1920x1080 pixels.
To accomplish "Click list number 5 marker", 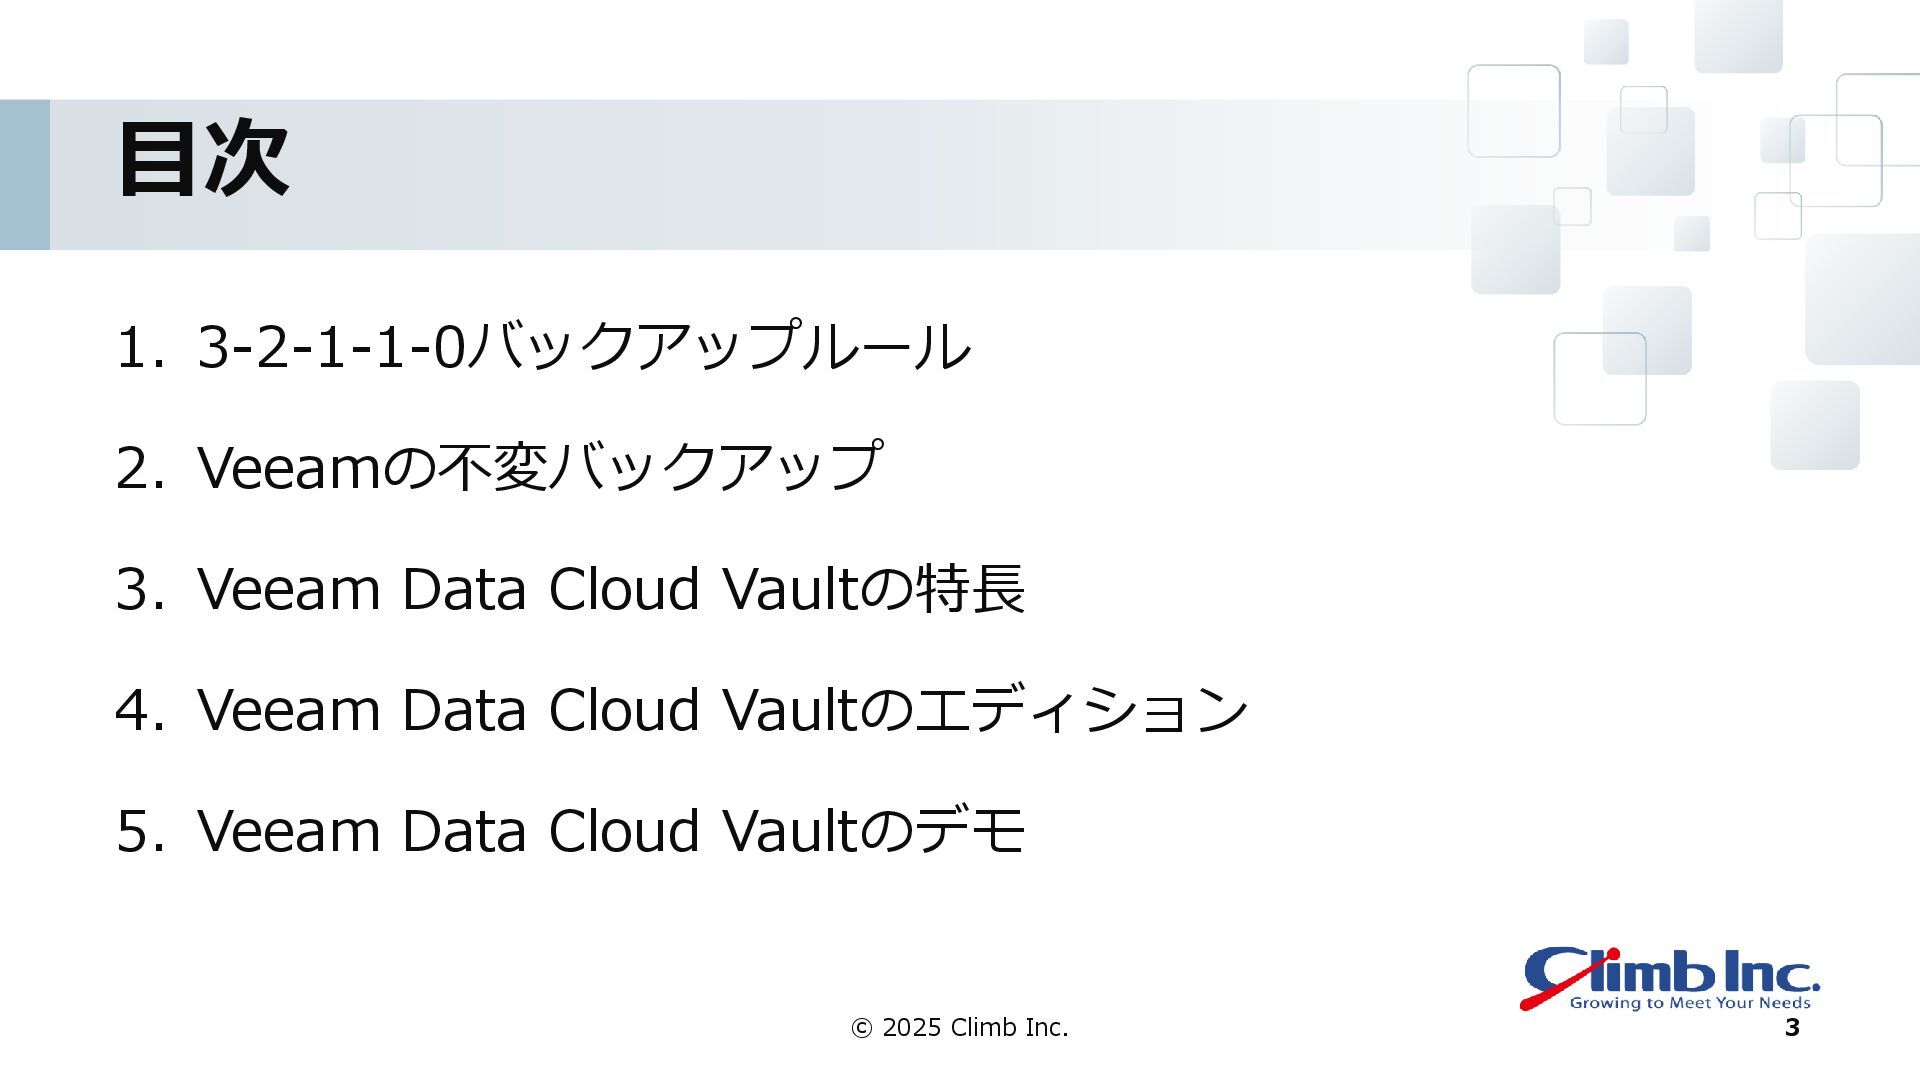I will pyautogui.click(x=139, y=831).
